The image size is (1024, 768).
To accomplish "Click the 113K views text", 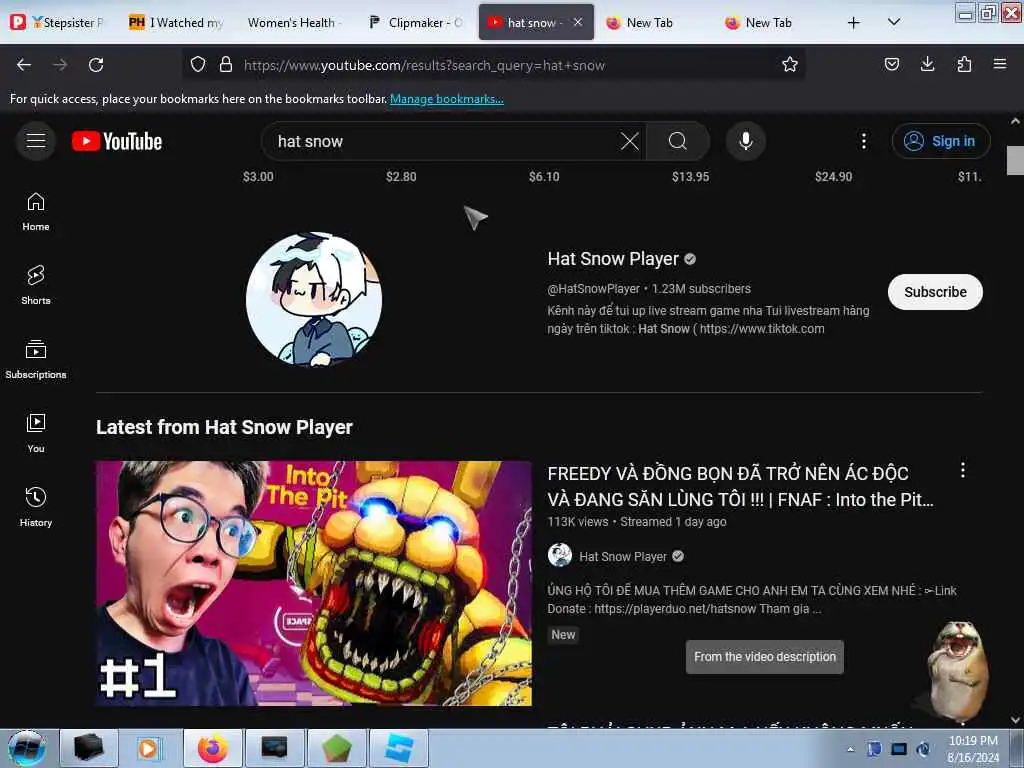I will pyautogui.click(x=578, y=522).
